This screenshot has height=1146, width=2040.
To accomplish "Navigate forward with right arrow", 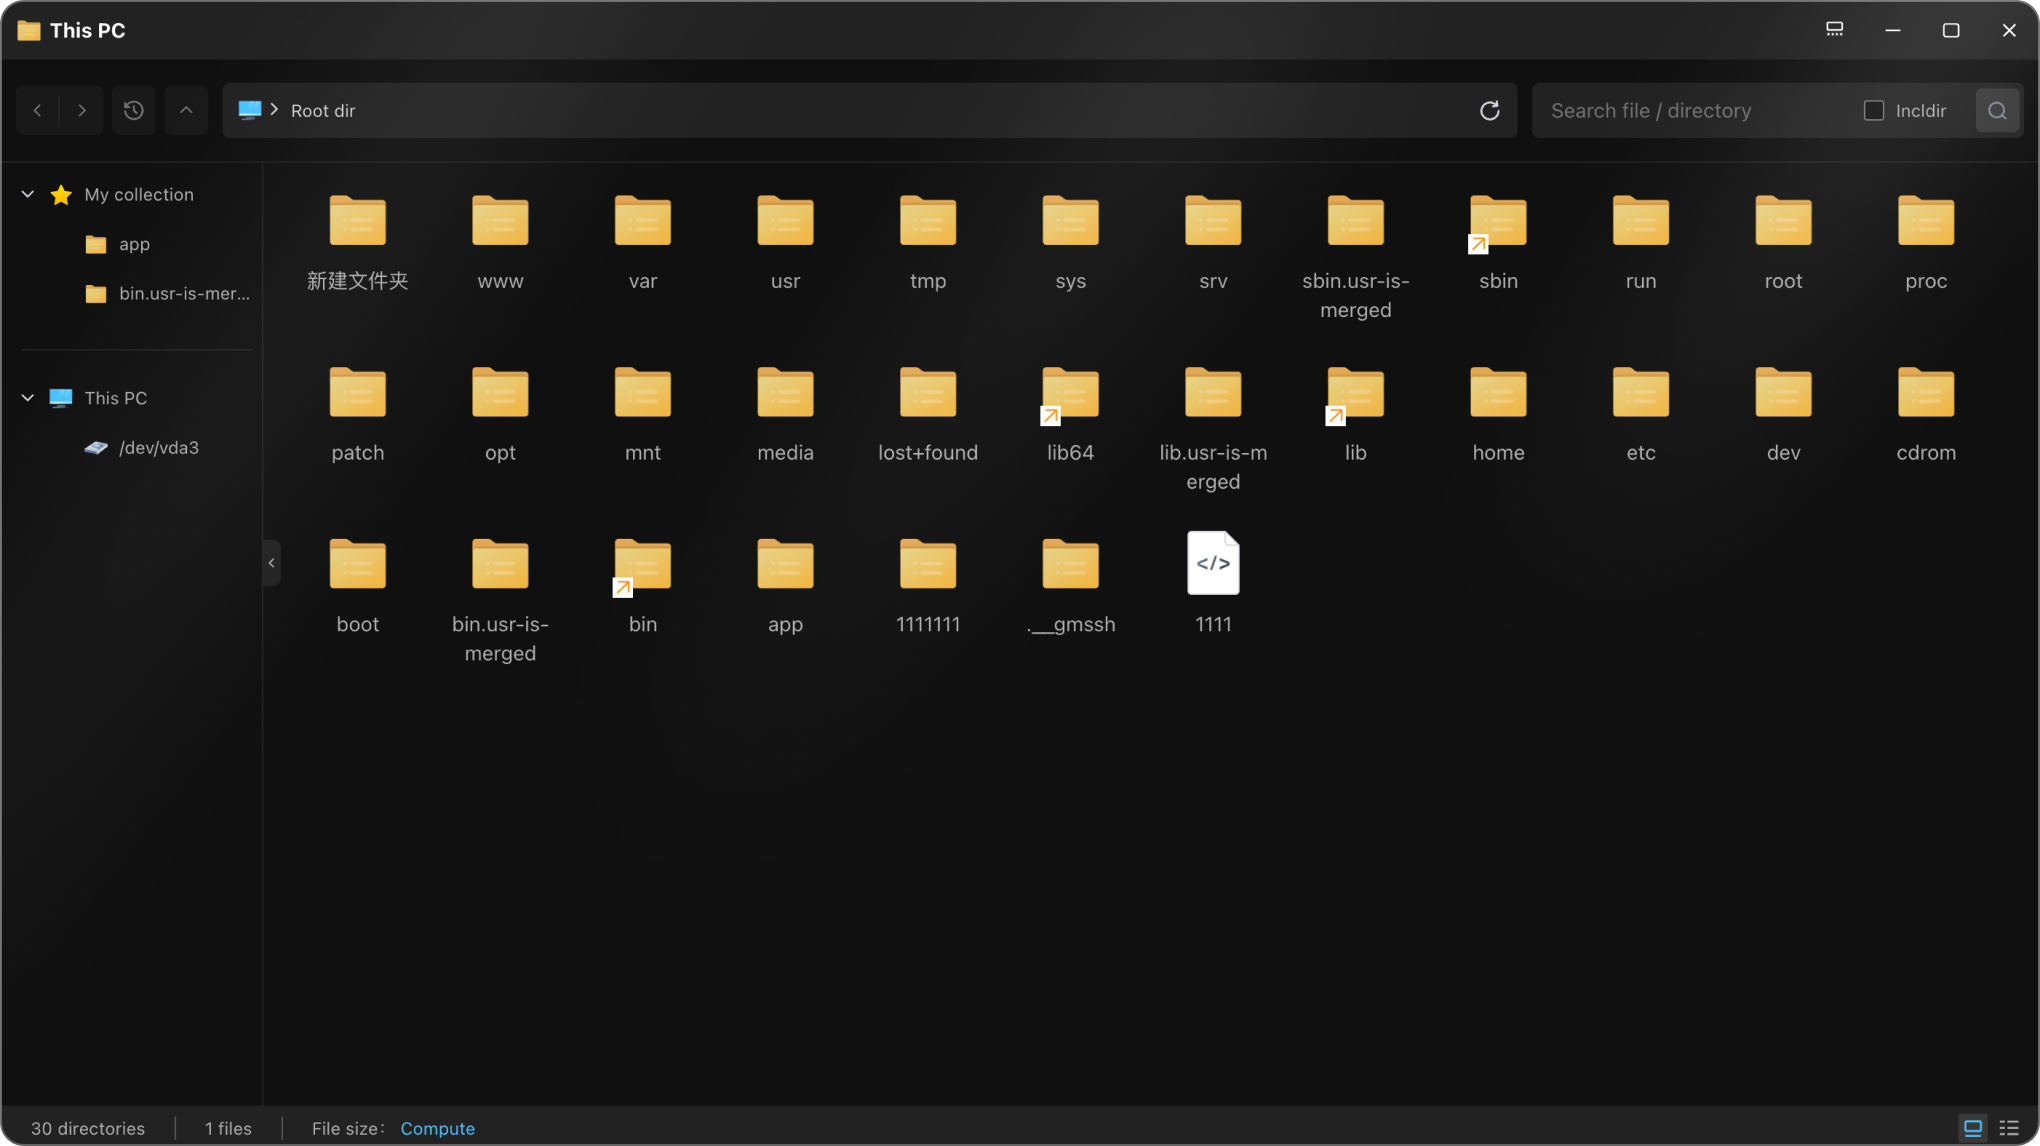I will tap(82, 110).
